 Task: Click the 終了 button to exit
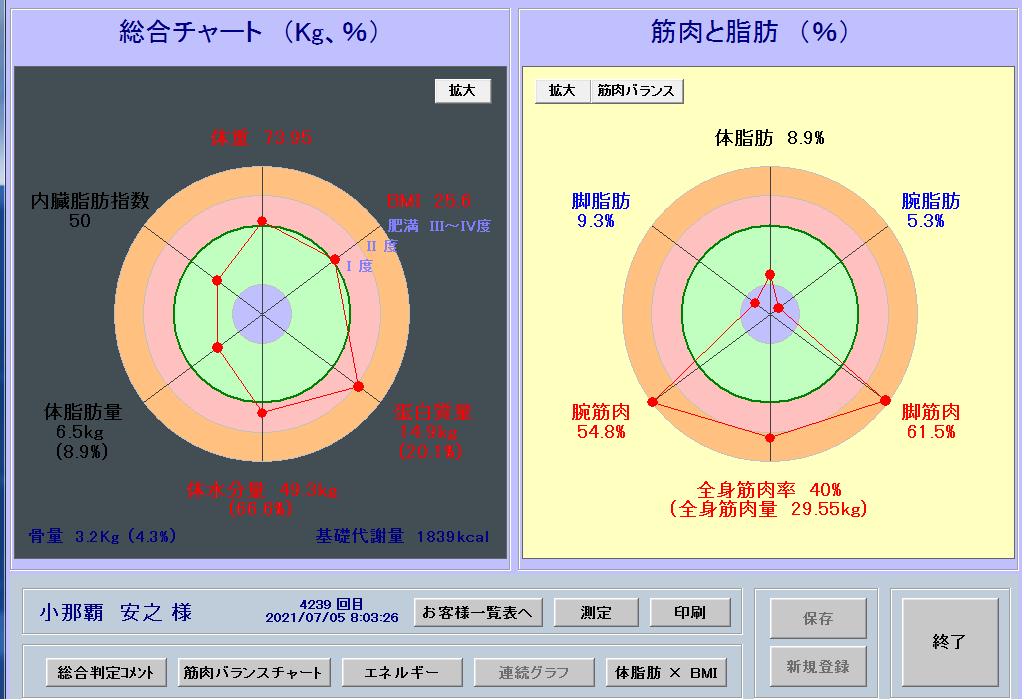tap(949, 641)
